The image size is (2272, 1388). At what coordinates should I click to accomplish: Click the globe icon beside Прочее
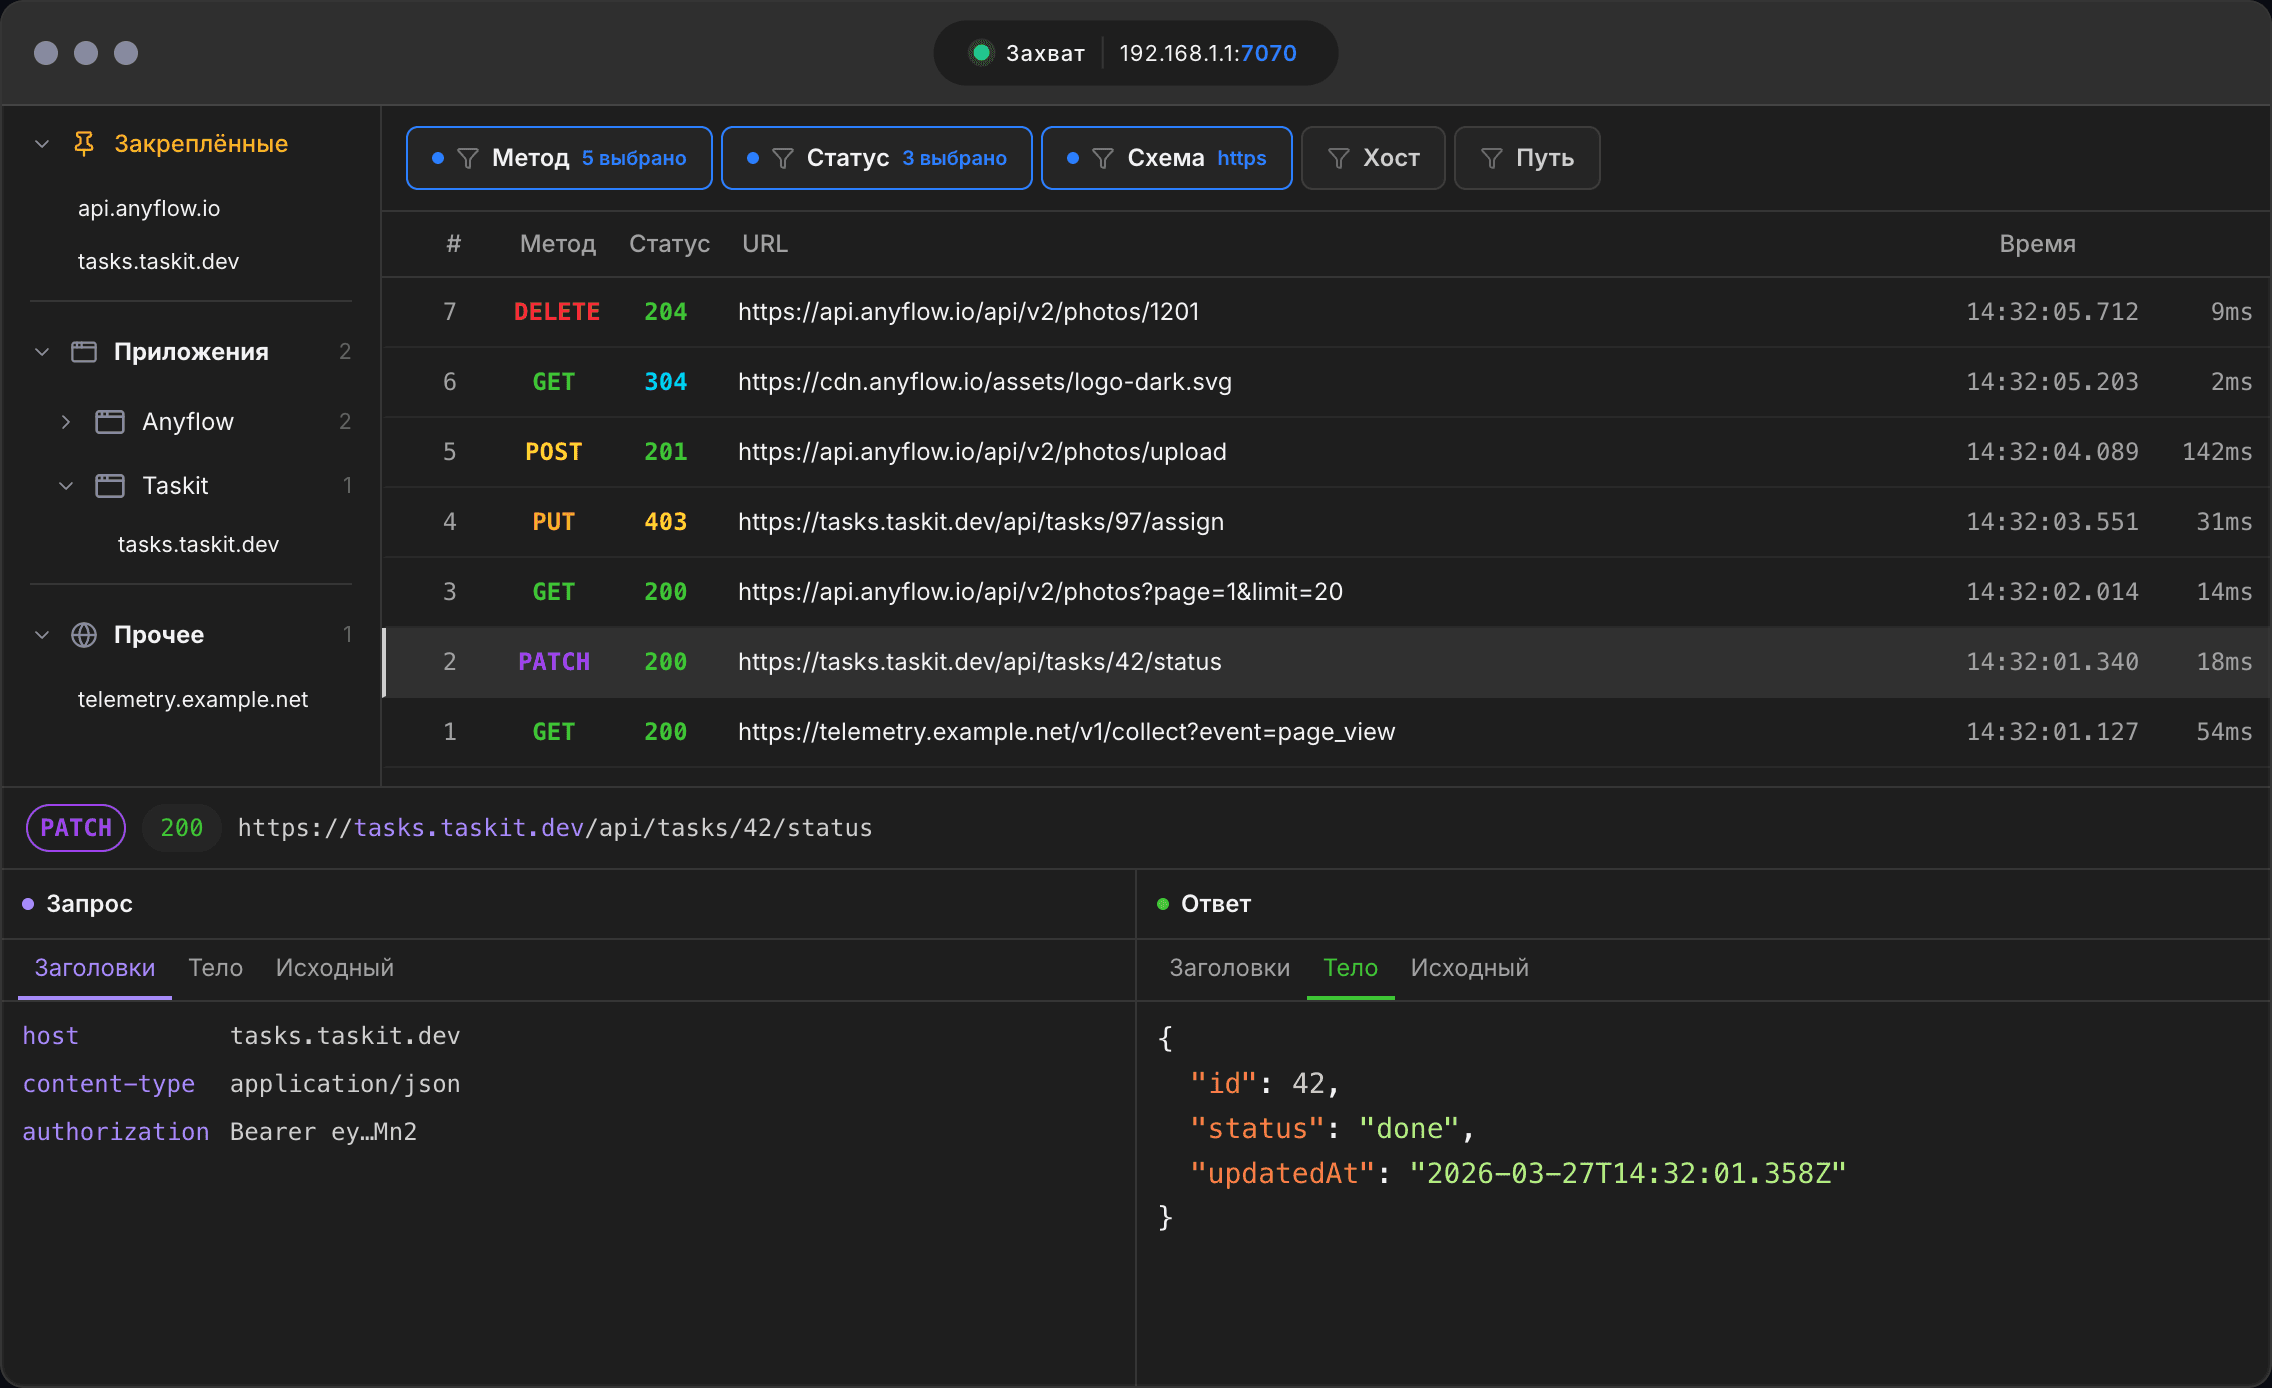click(84, 635)
